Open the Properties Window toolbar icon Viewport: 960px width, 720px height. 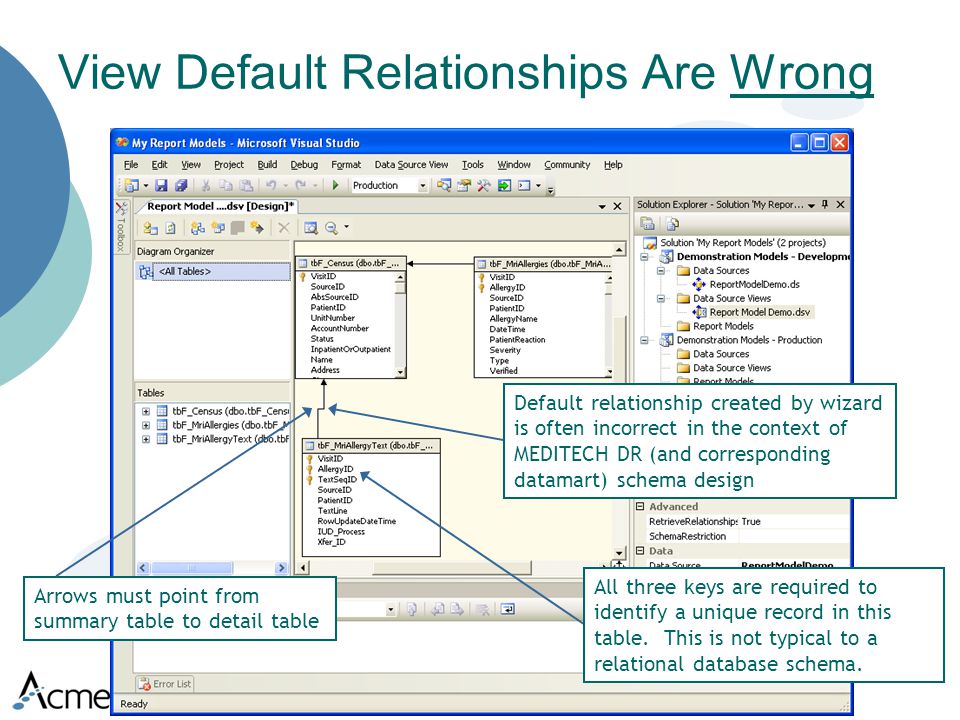tap(463, 185)
